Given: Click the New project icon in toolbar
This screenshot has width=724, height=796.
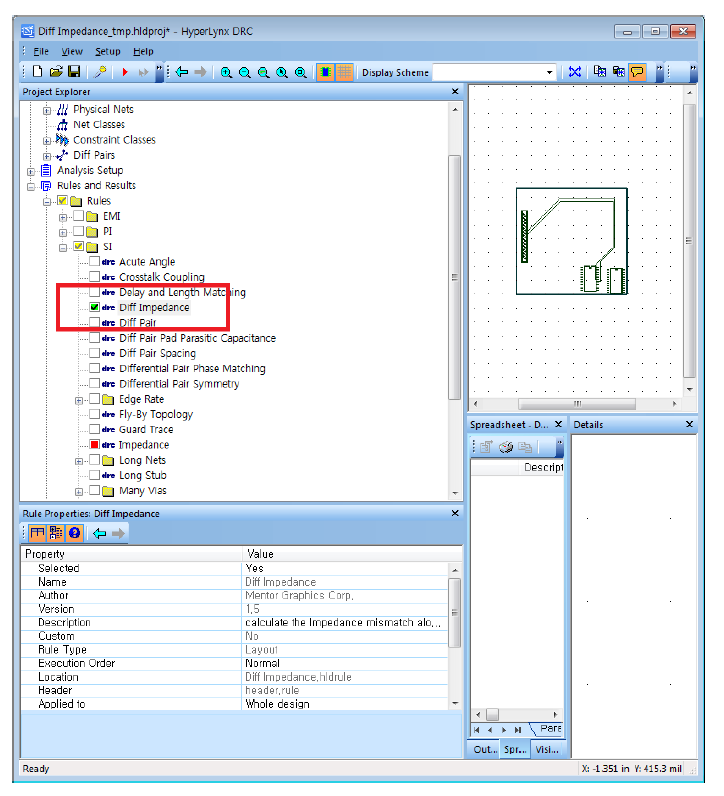Looking at the screenshot, I should tap(37, 72).
